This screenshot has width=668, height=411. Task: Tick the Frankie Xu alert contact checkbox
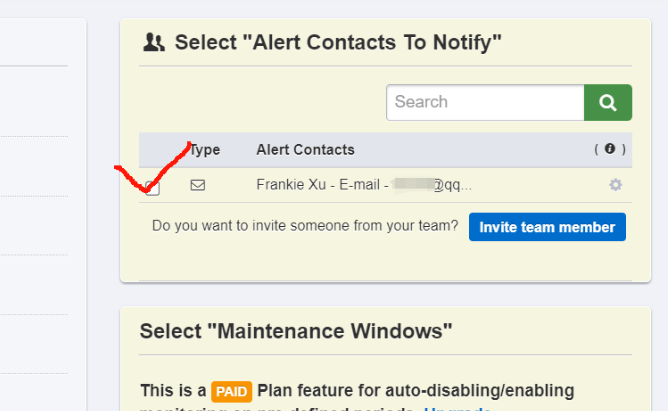[x=152, y=188]
